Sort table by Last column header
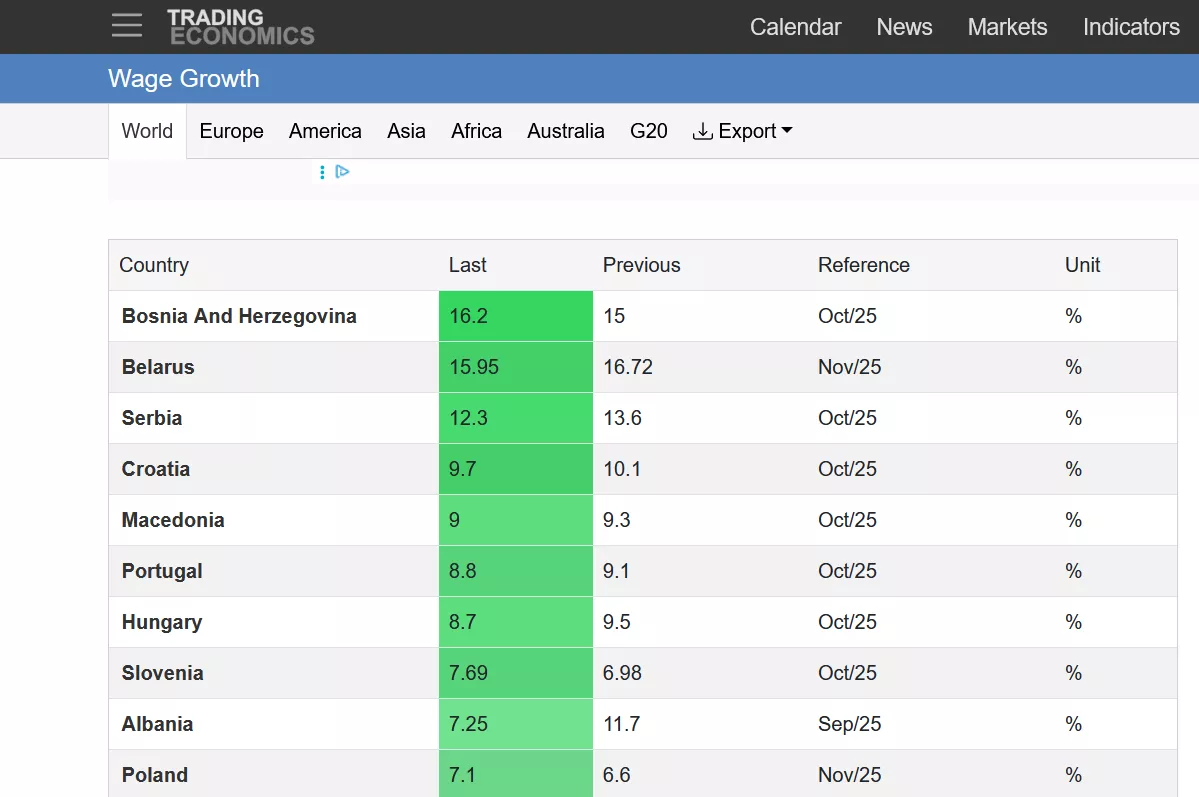 pyautogui.click(x=467, y=265)
